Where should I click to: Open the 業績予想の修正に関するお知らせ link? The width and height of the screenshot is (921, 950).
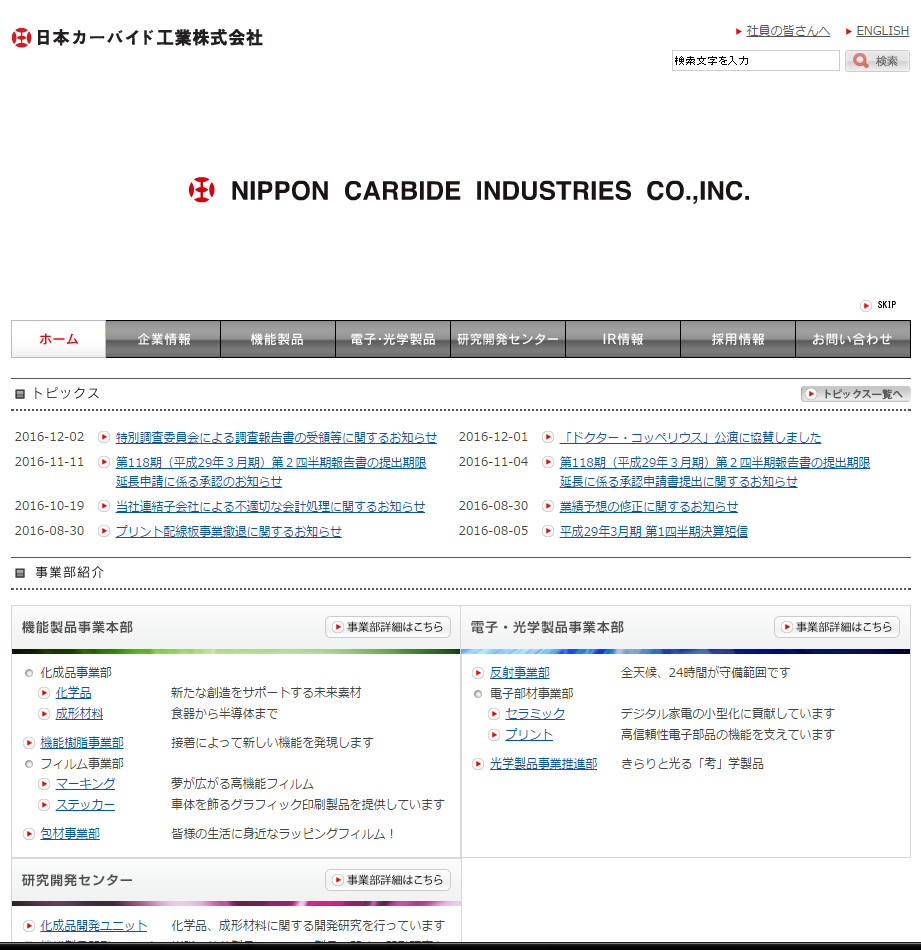point(649,506)
